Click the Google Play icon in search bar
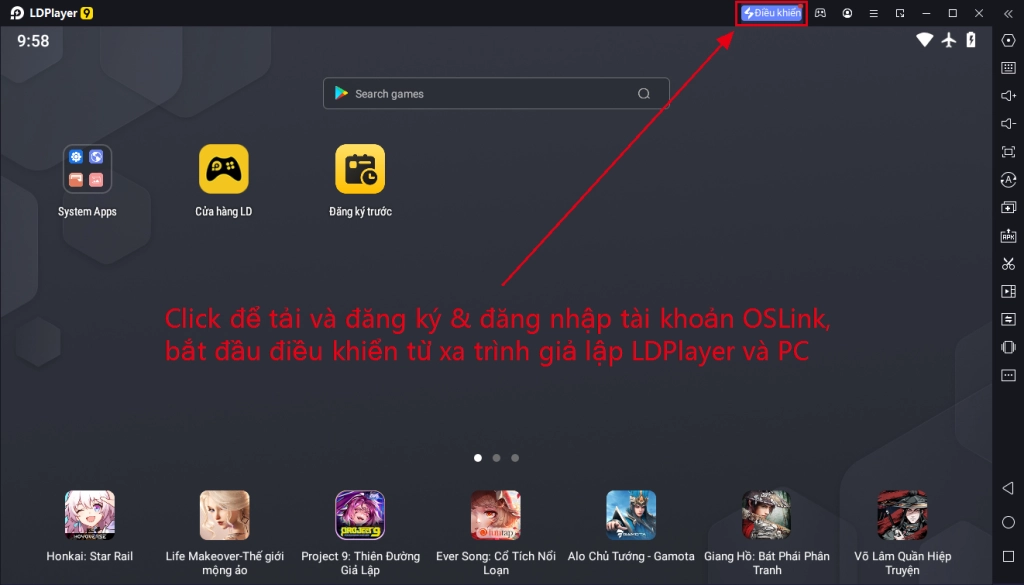The image size is (1024, 585). point(341,93)
